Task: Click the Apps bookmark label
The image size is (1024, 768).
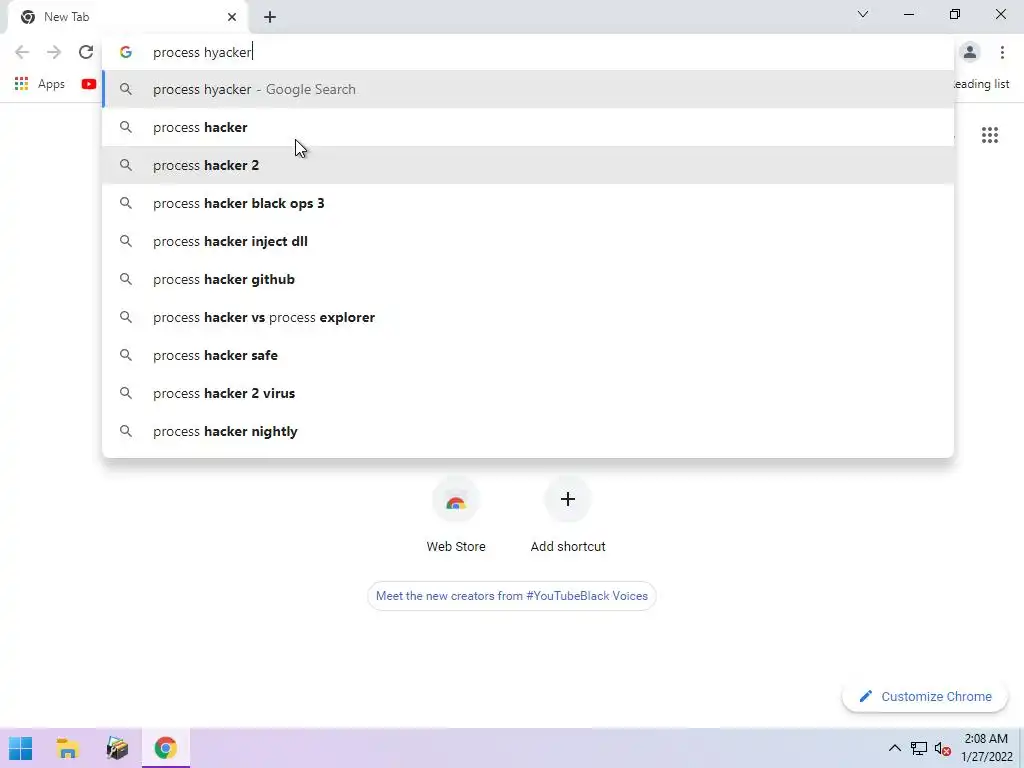Action: (x=52, y=84)
